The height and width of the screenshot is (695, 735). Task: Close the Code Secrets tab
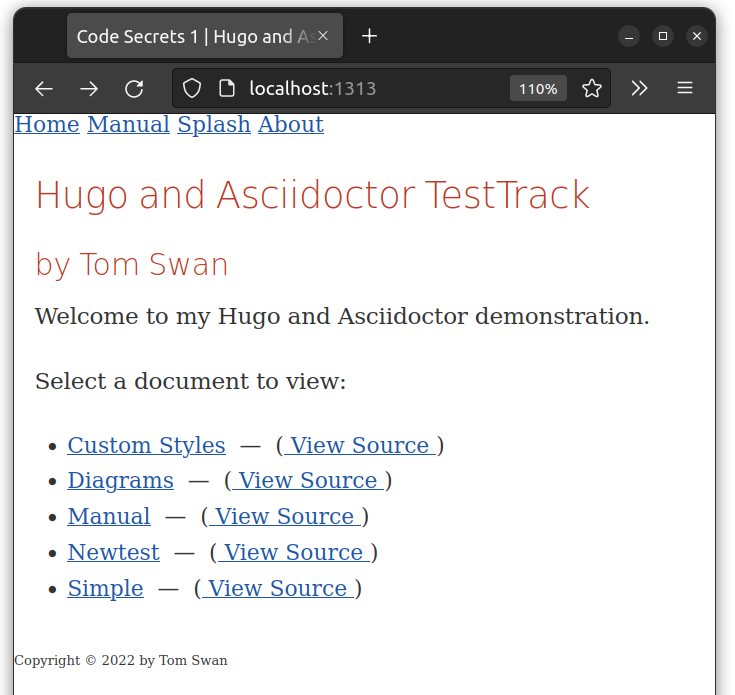(x=323, y=36)
